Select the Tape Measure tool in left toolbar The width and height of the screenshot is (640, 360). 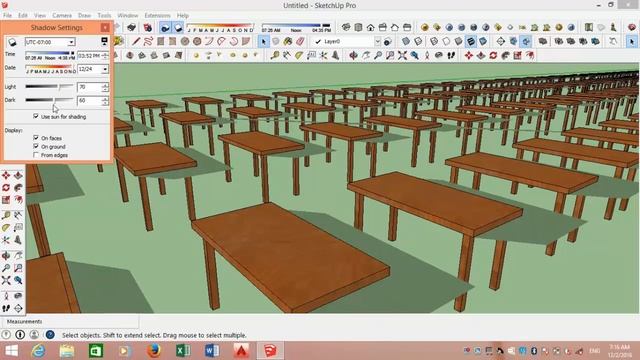(x=6, y=215)
